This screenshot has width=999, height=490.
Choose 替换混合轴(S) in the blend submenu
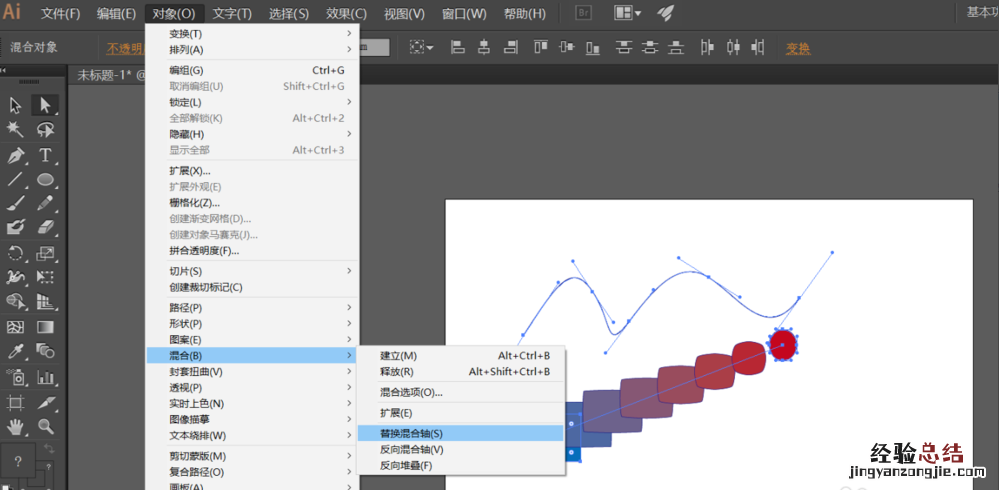411,433
